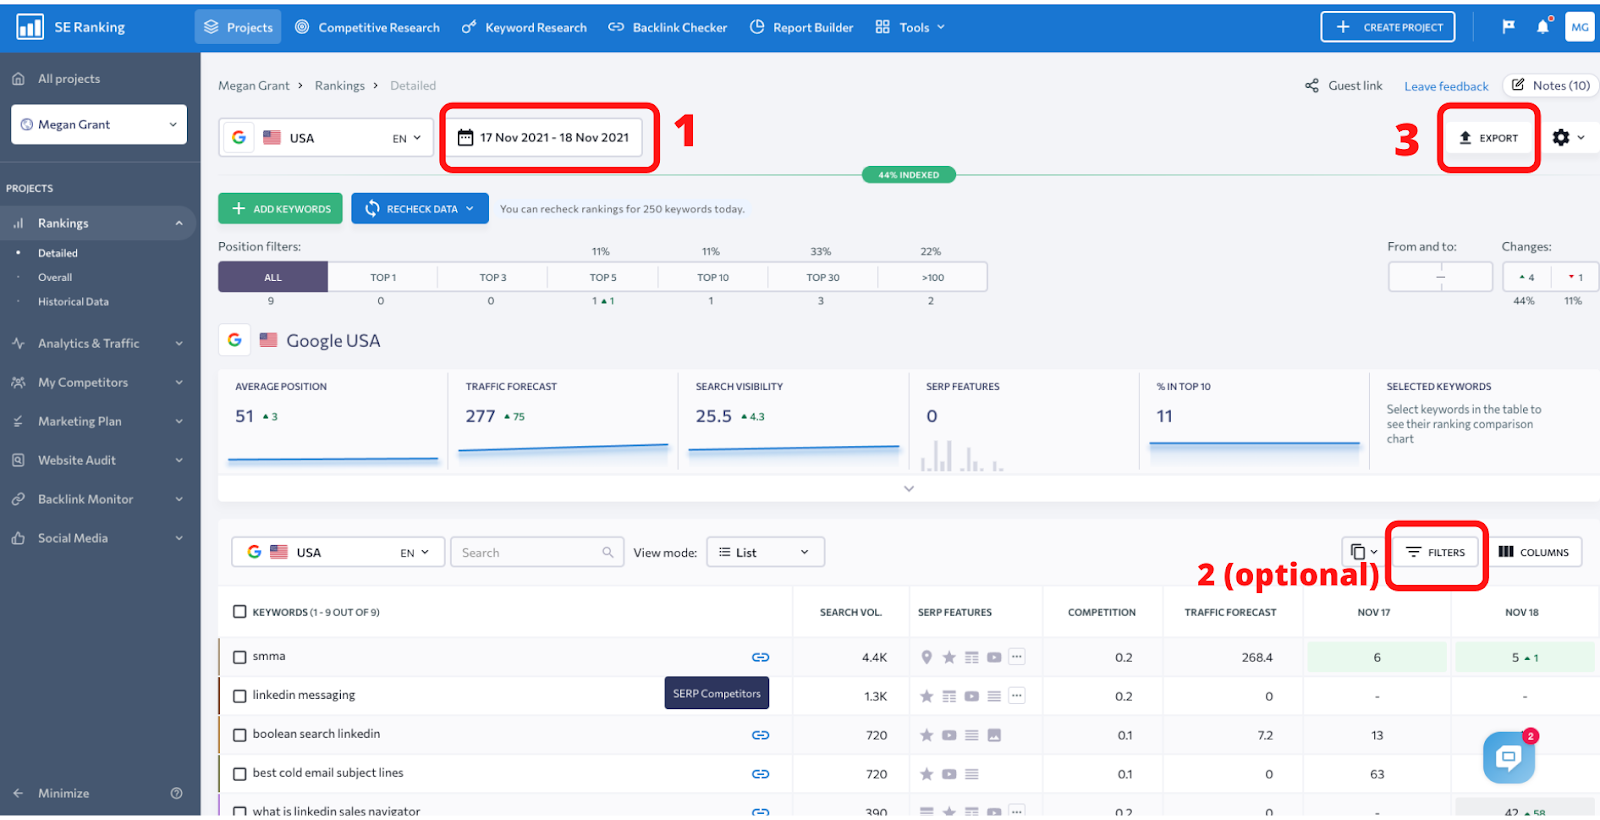Image resolution: width=1600 pixels, height=820 pixels.
Task: Check the linkedin messaging keyword checkbox
Action: [240, 696]
